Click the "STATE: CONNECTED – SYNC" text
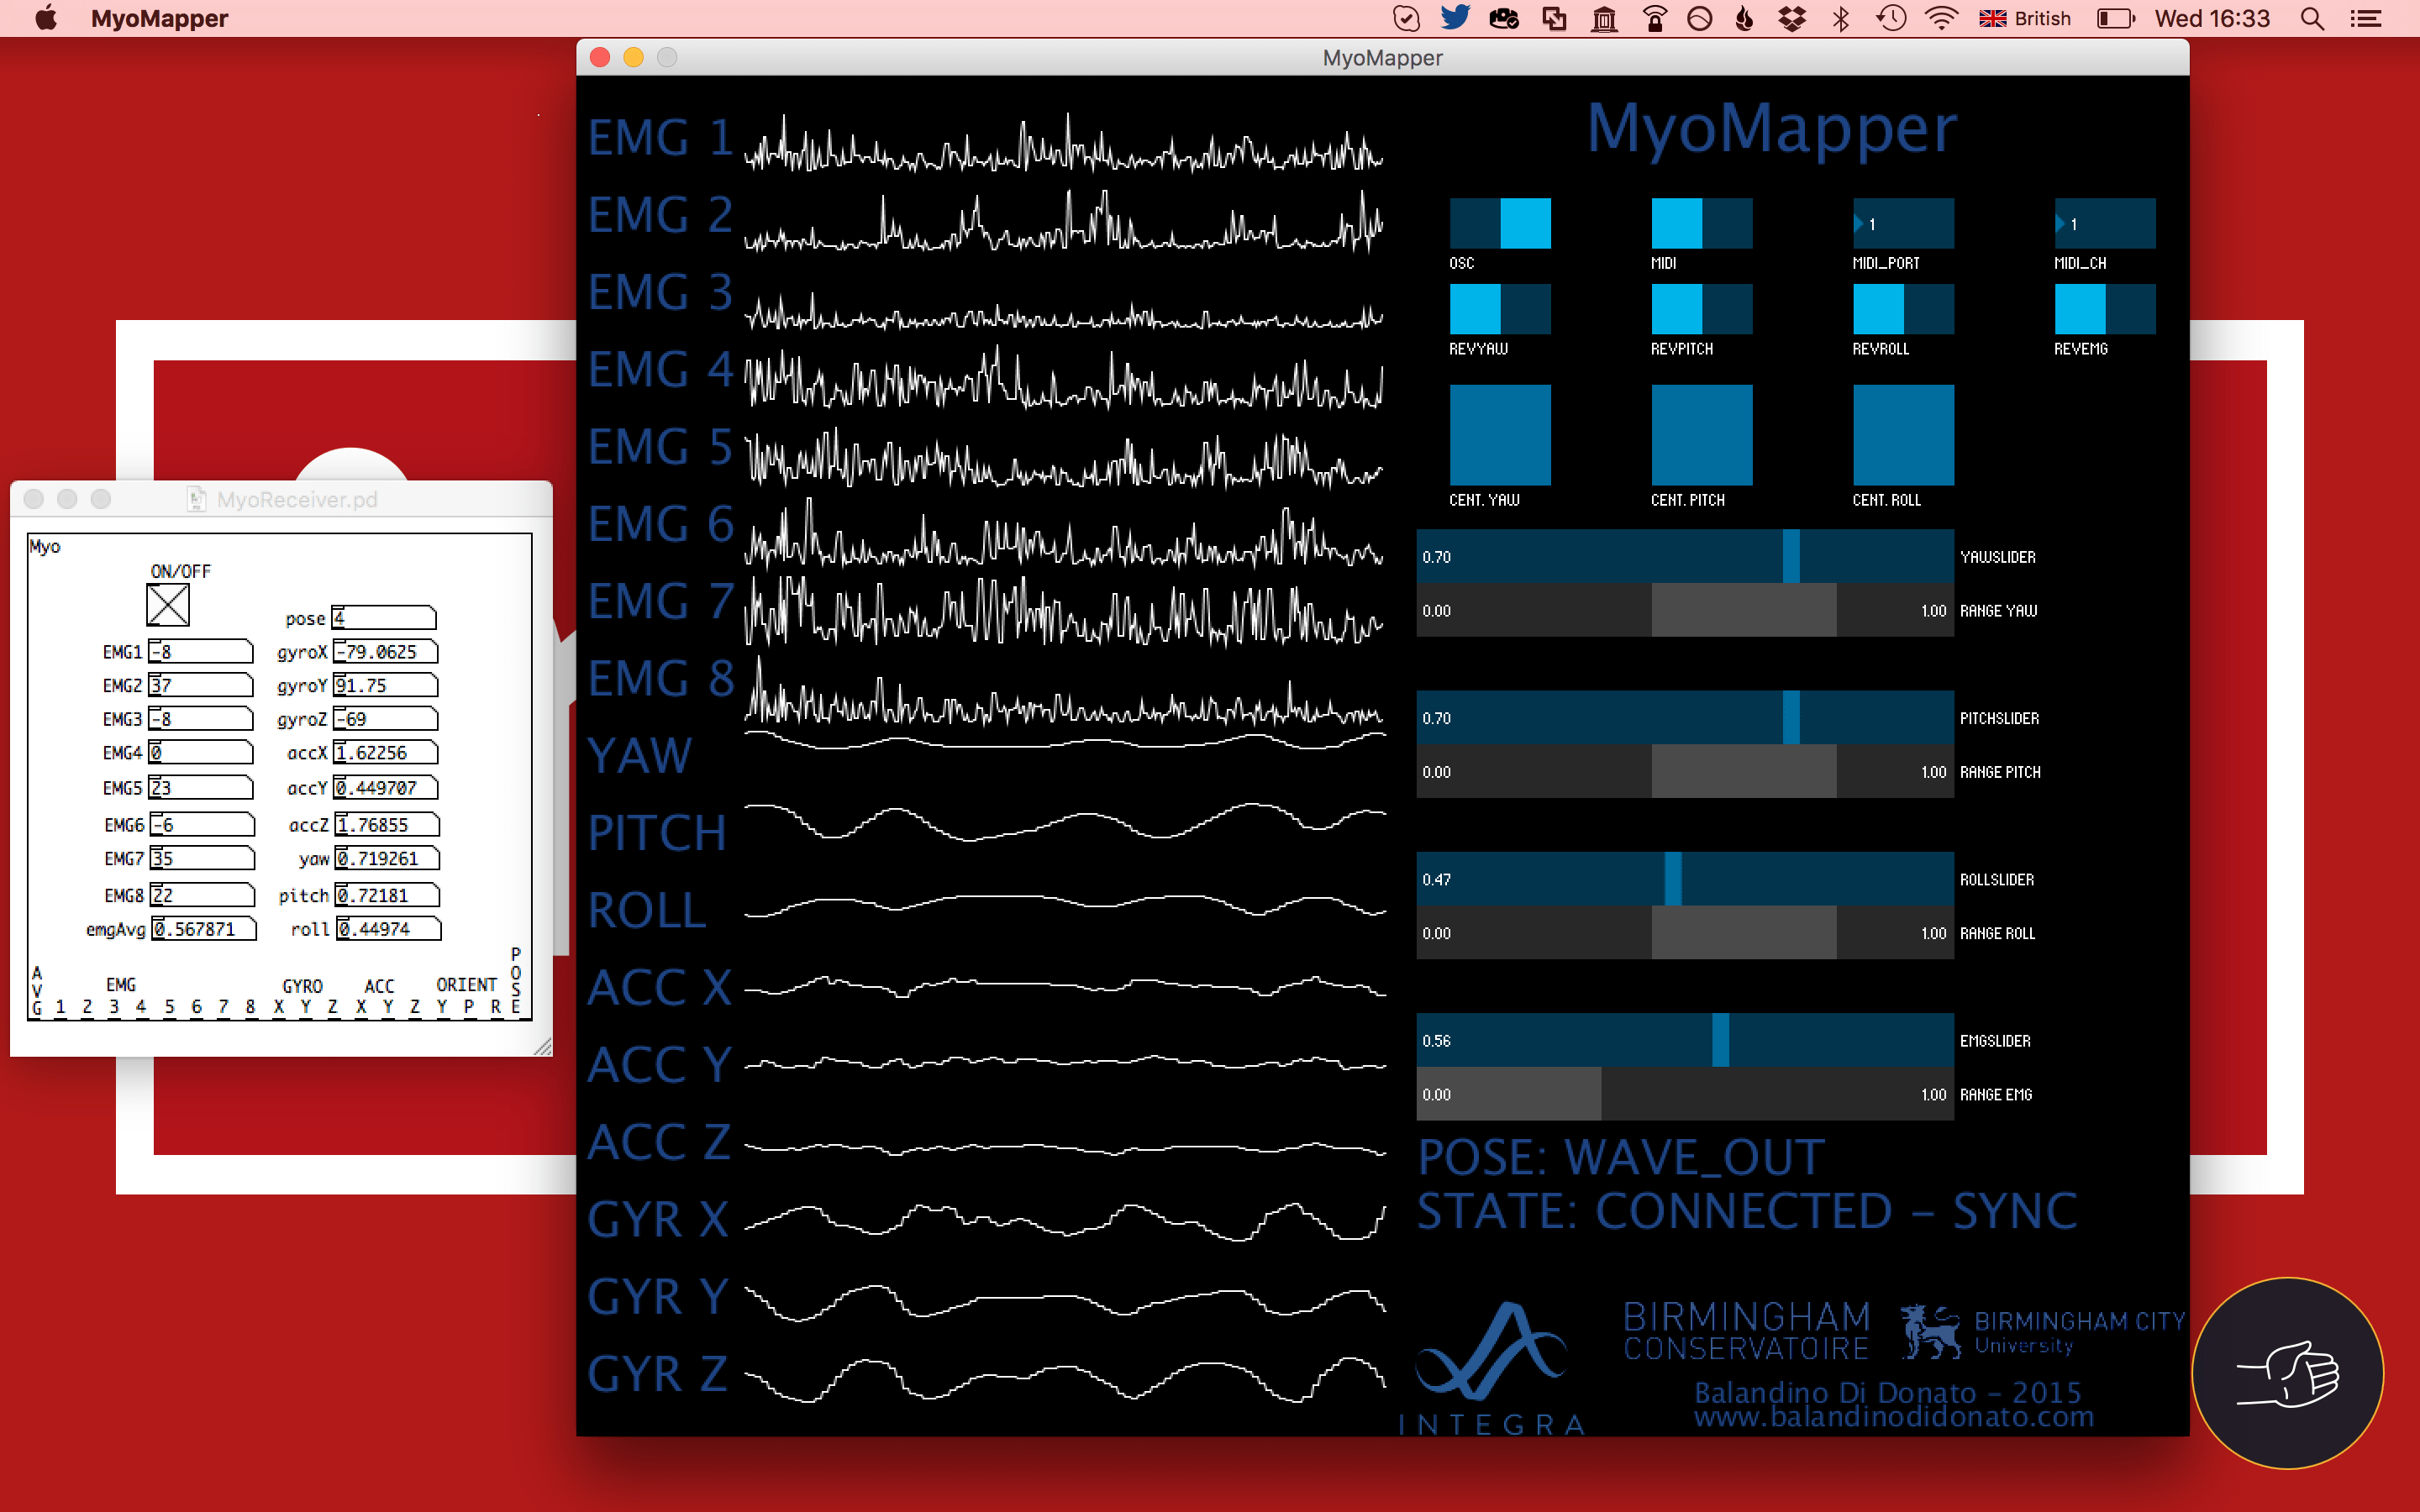Viewport: 2420px width, 1512px height. [1747, 1211]
